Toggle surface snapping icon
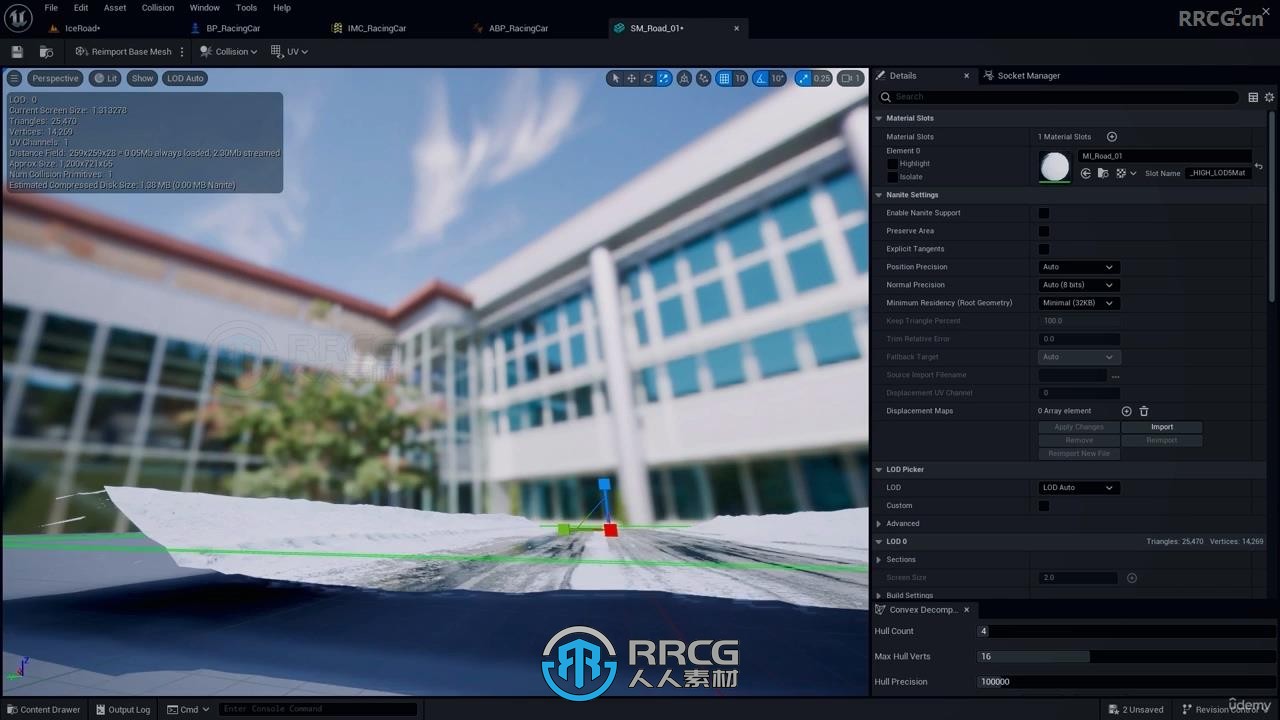The width and height of the screenshot is (1280, 720). click(704, 78)
